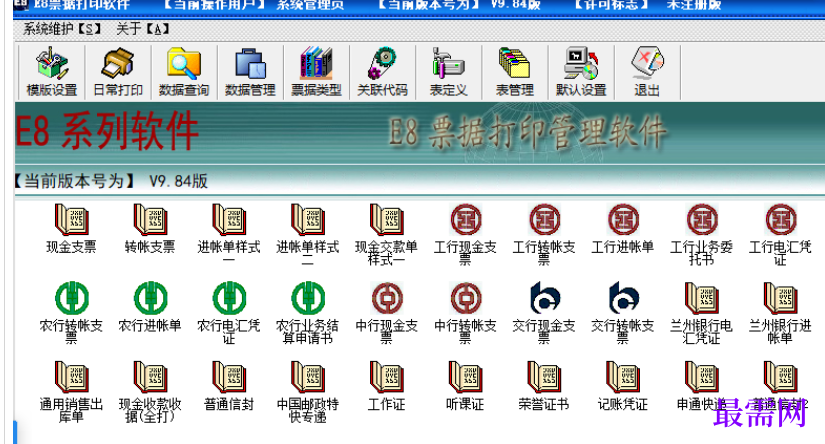Open 普通信封 envelope template
The height and width of the screenshot is (444, 825).
pyautogui.click(x=229, y=377)
